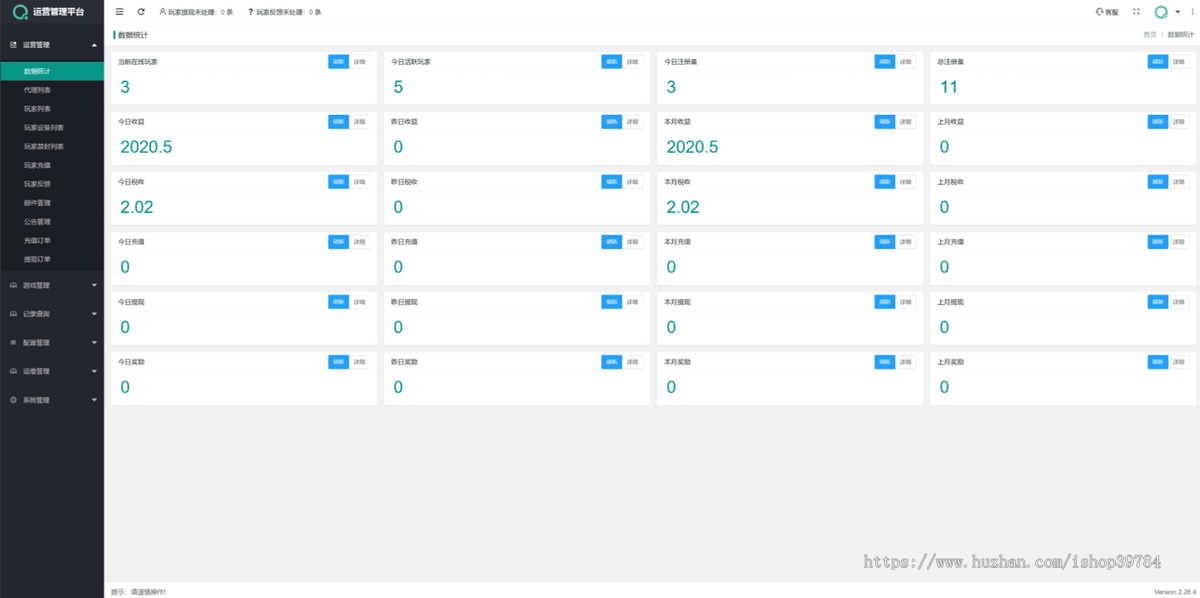The width and height of the screenshot is (1200, 598).
Task: Refresh the 今日税收 card
Action: pos(339,182)
